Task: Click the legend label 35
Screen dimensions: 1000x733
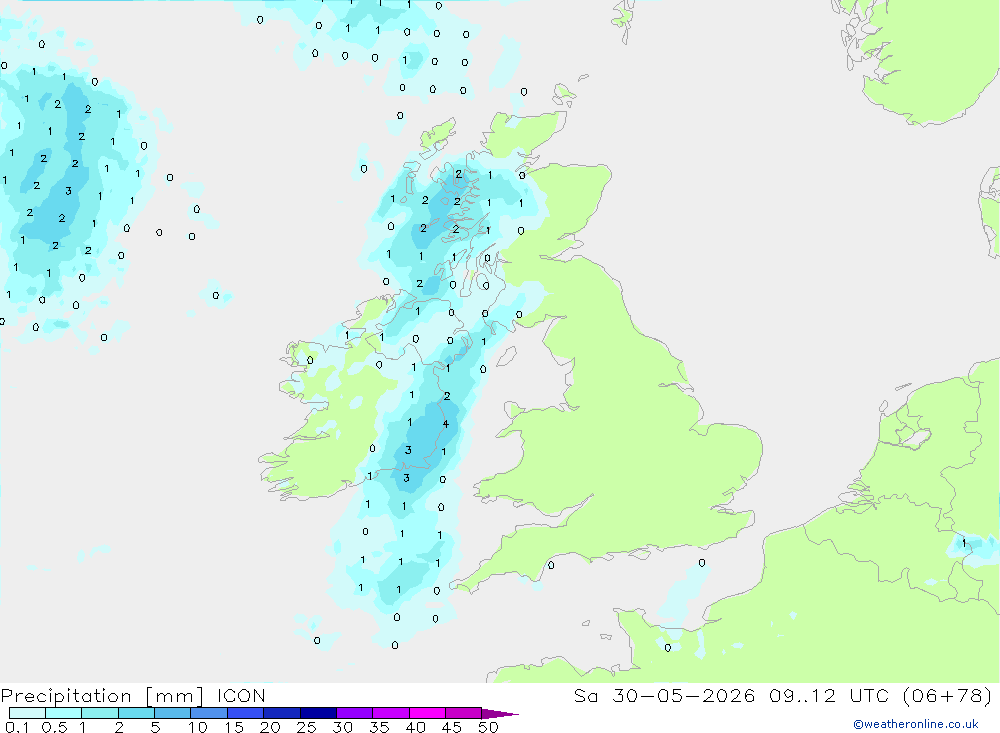Action: (x=379, y=727)
